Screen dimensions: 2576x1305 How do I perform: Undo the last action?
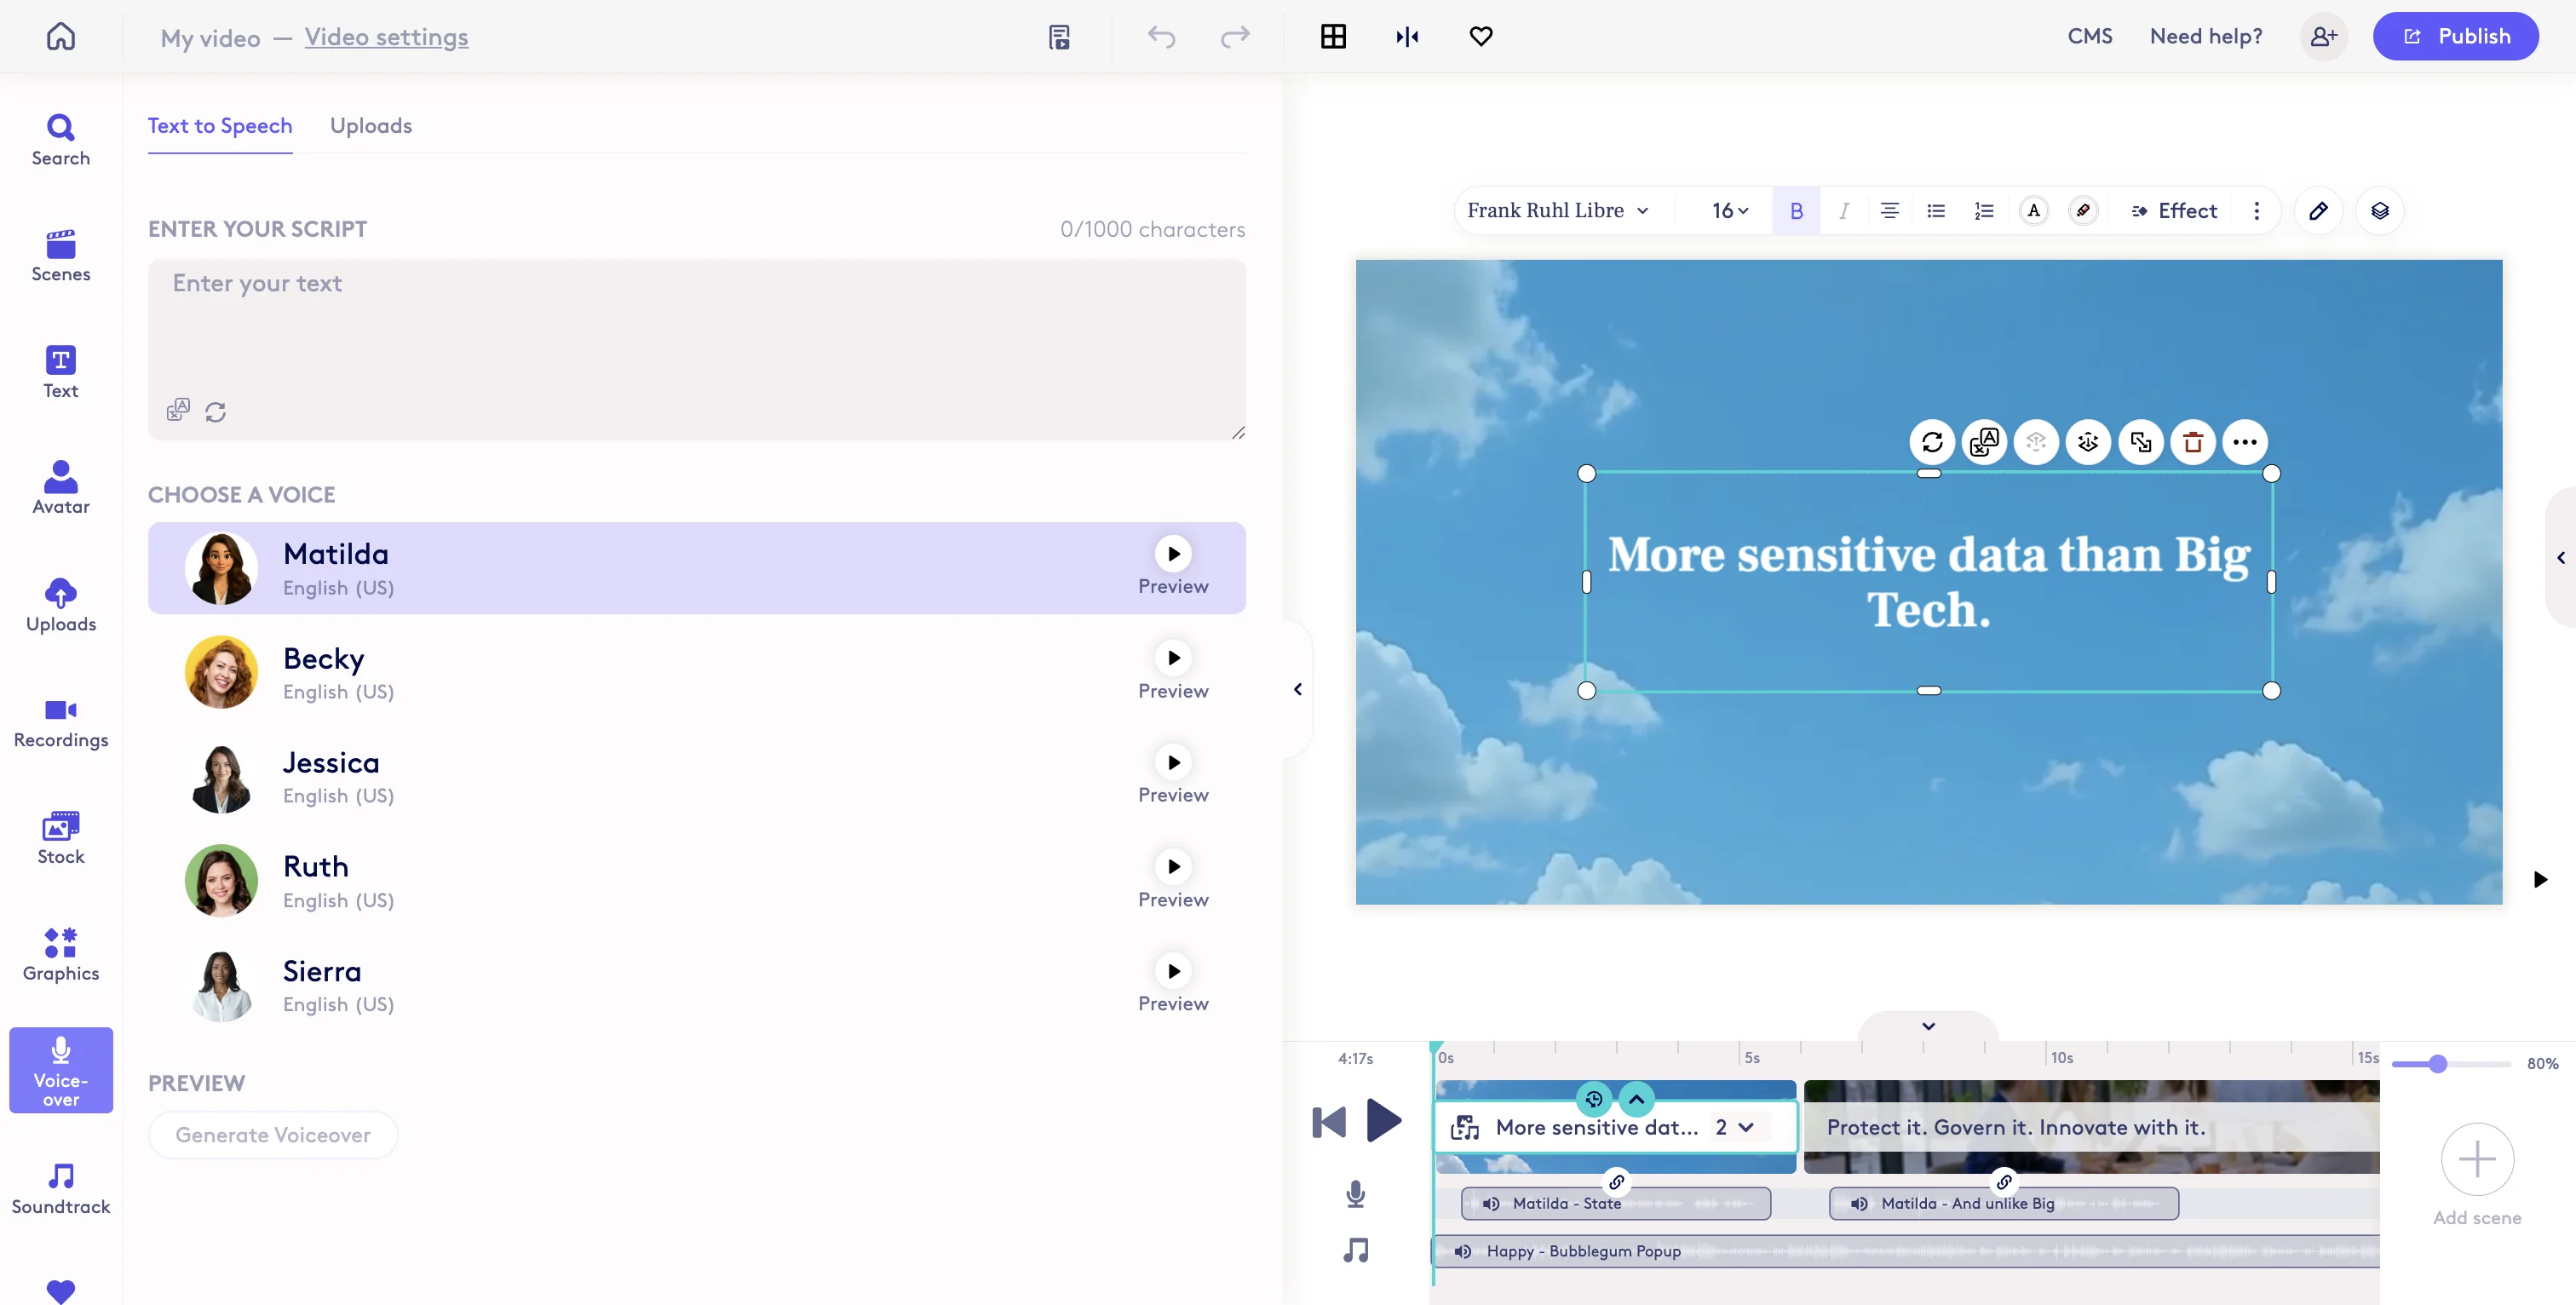coord(1162,37)
